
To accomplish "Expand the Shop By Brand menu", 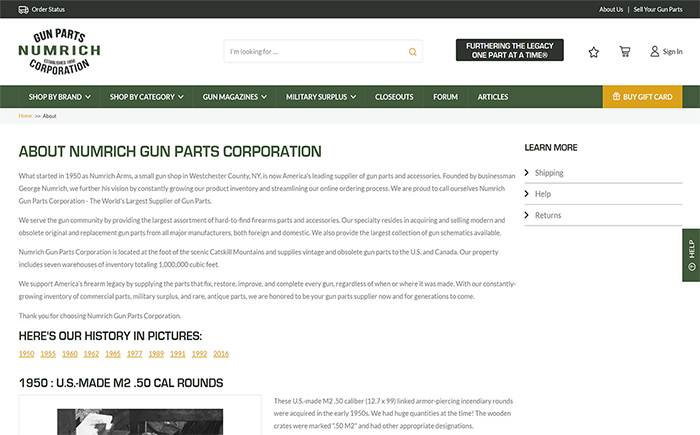I will (60, 97).
